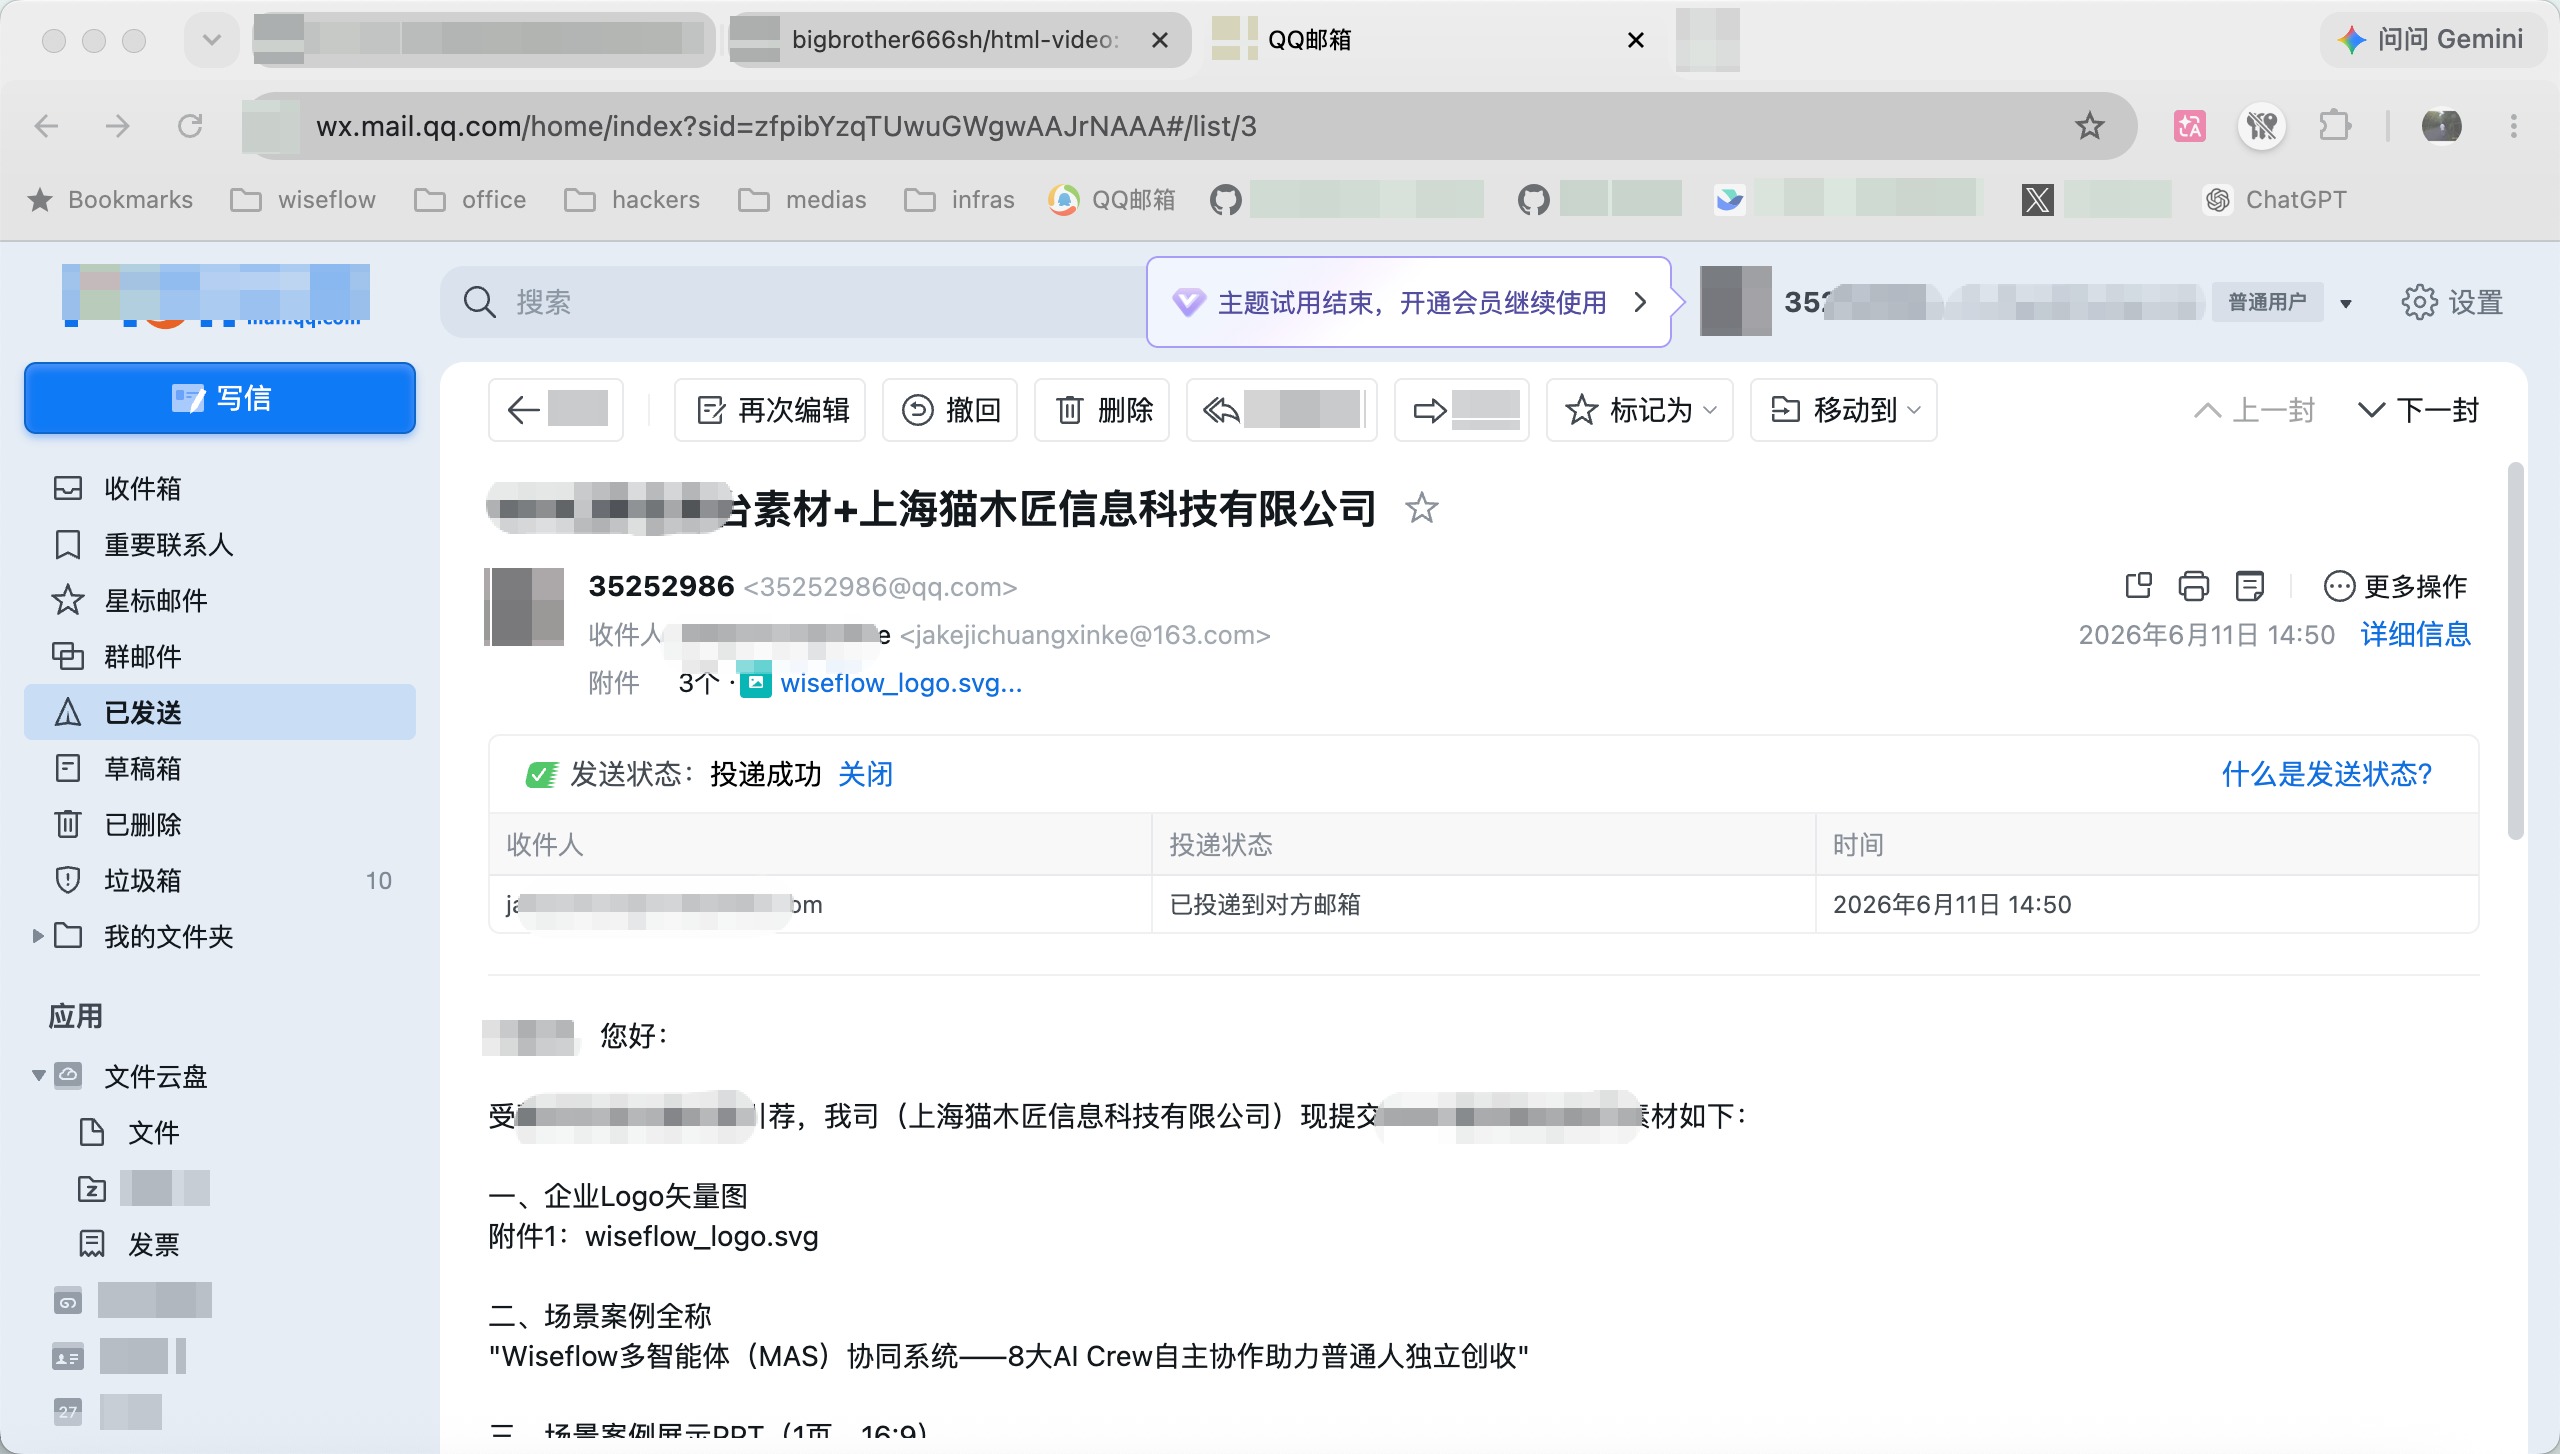Collapse the 文件云盘 section arrow

[38, 1076]
